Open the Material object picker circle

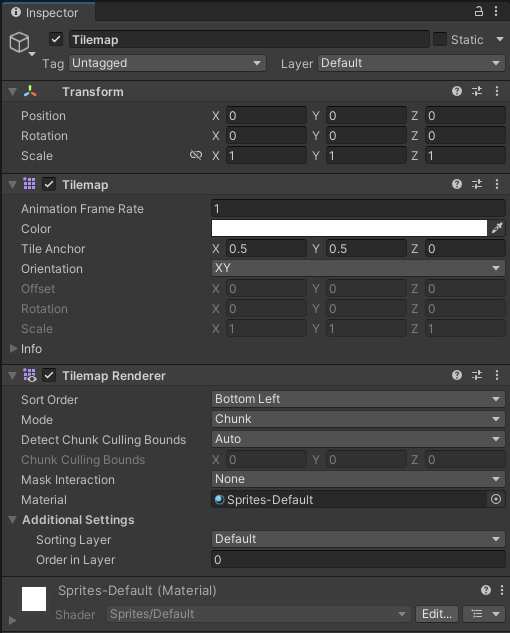[496, 499]
